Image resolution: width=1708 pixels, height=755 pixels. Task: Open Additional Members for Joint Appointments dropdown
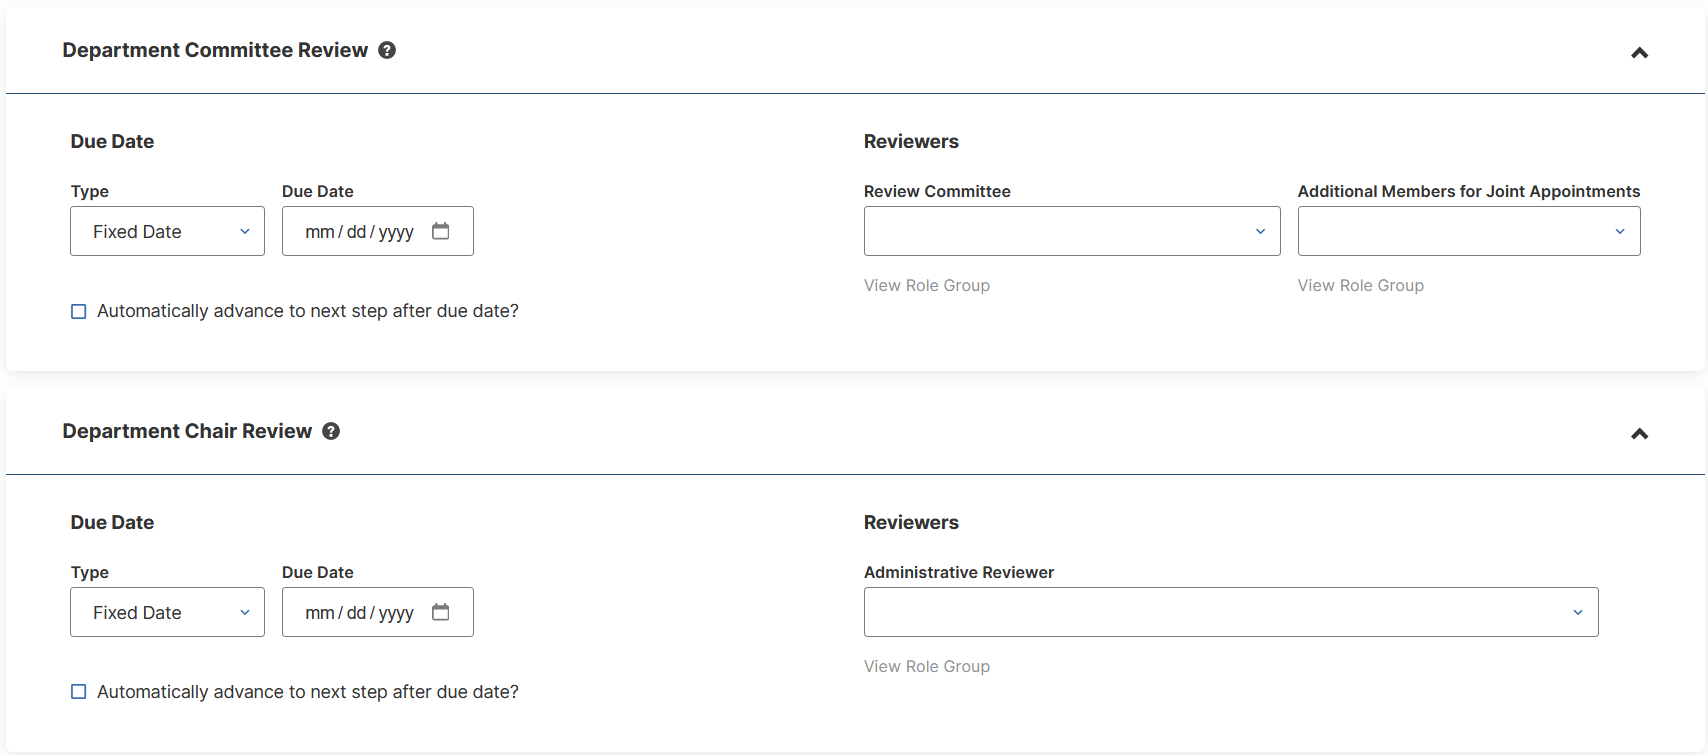1469,231
